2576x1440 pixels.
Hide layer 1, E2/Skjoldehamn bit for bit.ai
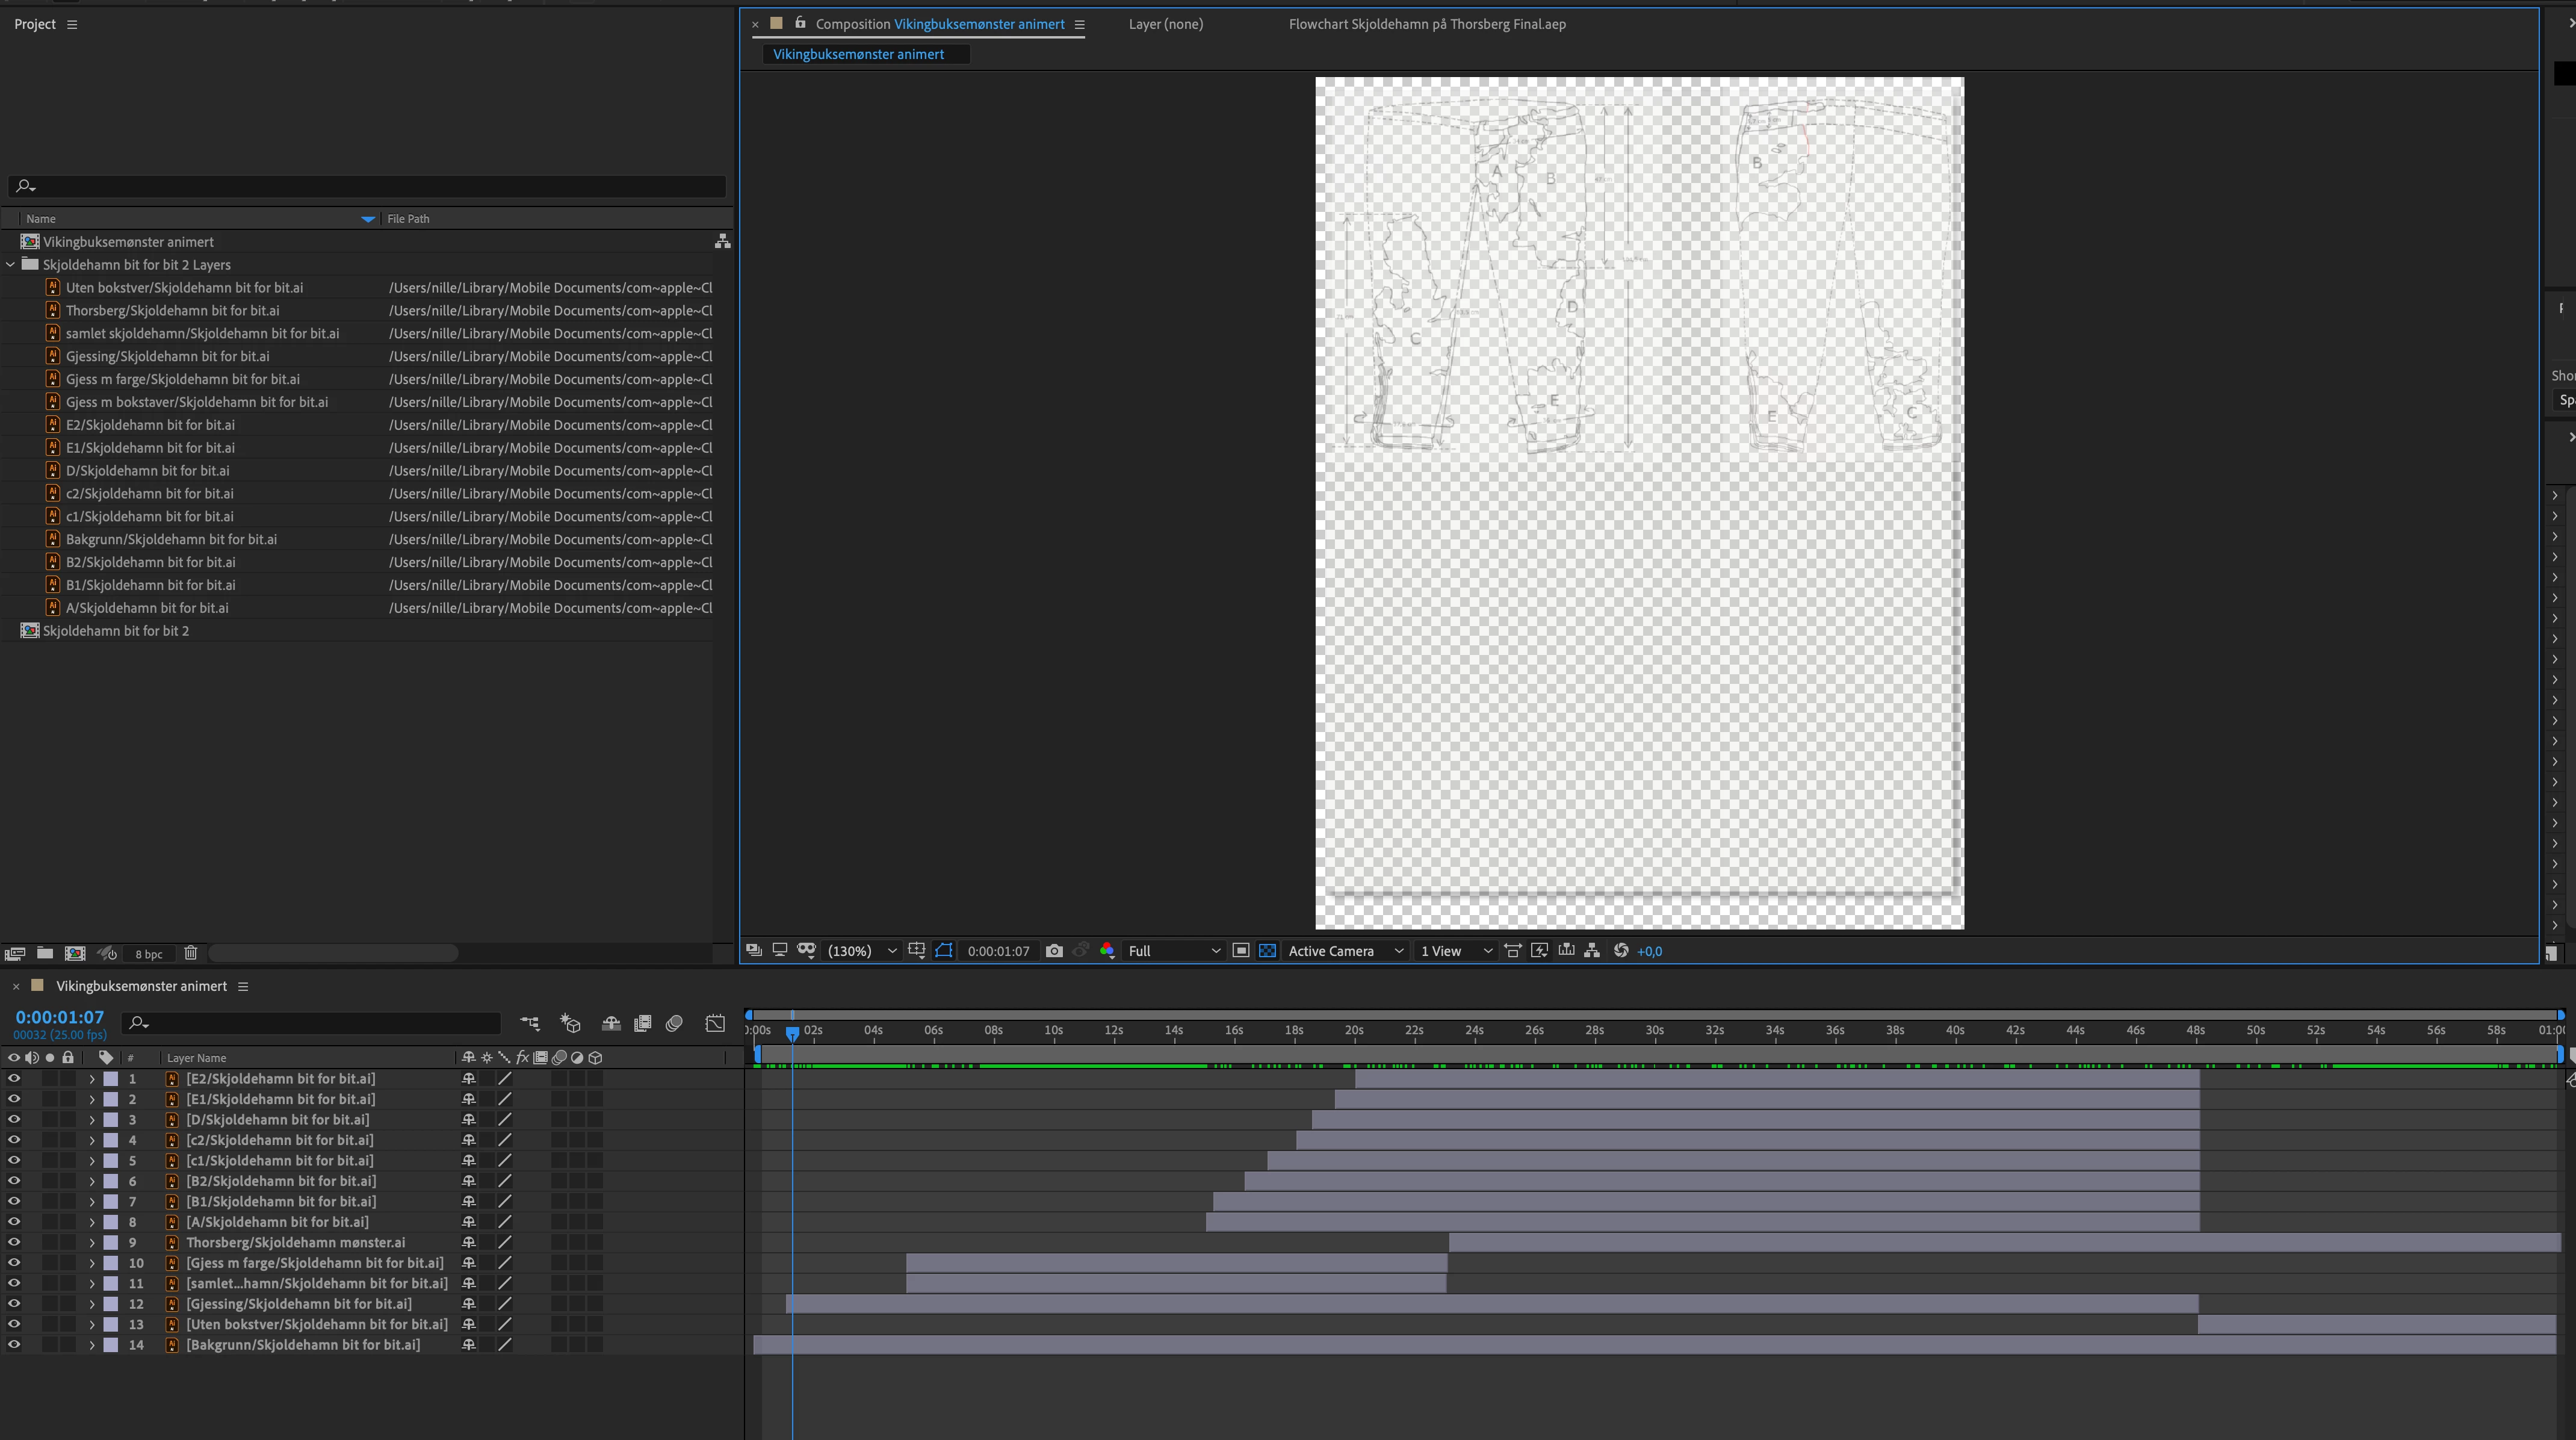pos(14,1079)
